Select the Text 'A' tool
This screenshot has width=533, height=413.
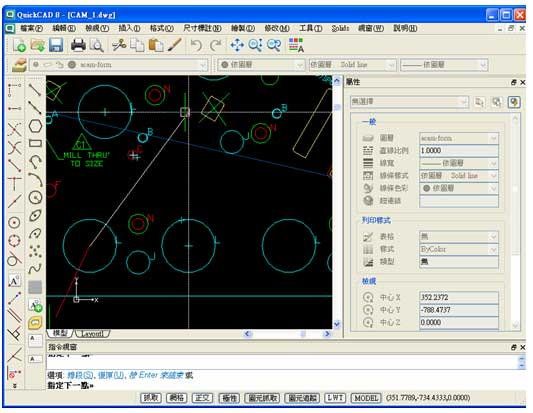coord(14,281)
